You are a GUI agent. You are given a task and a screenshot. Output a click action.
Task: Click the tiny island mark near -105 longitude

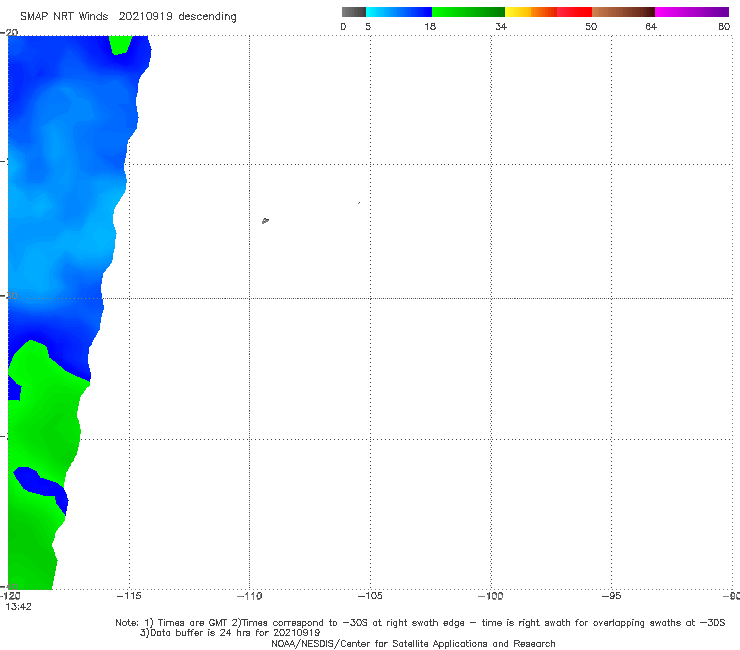(359, 203)
